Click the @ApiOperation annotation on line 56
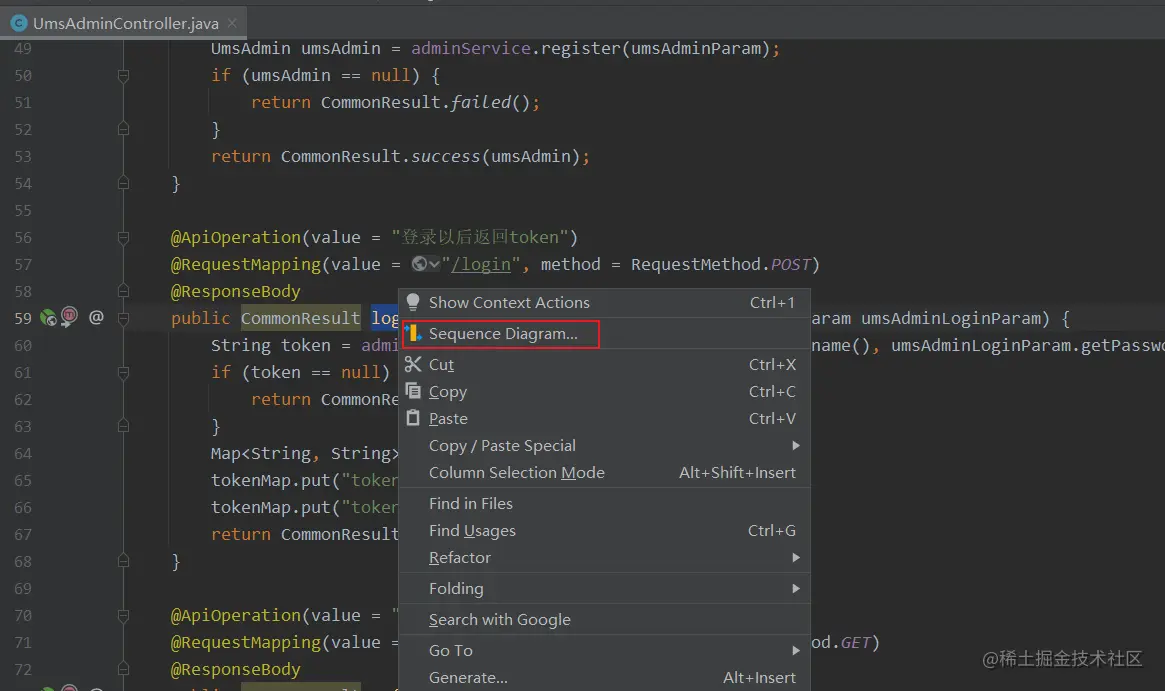Image resolution: width=1165 pixels, height=691 pixels. [x=236, y=237]
